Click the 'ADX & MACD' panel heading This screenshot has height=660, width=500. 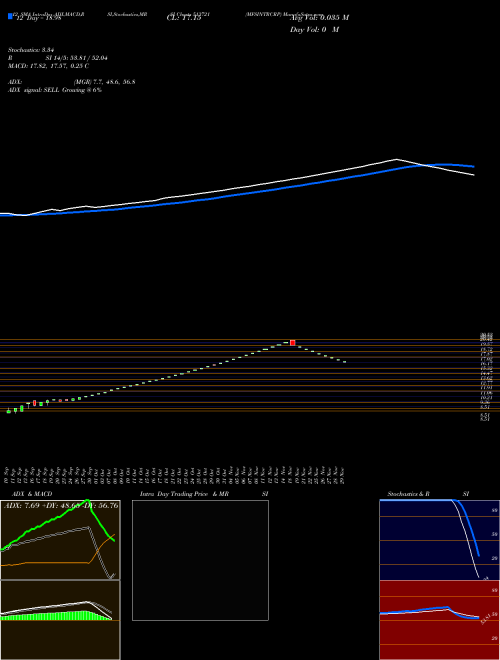[32, 494]
